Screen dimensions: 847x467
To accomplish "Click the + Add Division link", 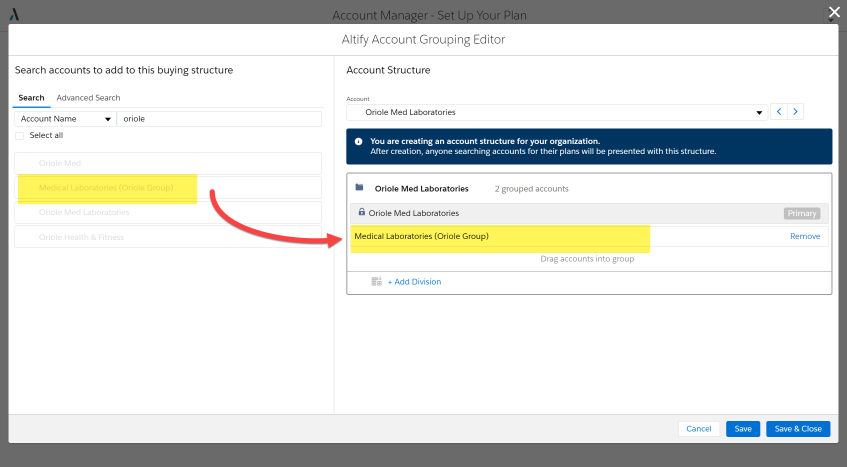I will pos(414,282).
